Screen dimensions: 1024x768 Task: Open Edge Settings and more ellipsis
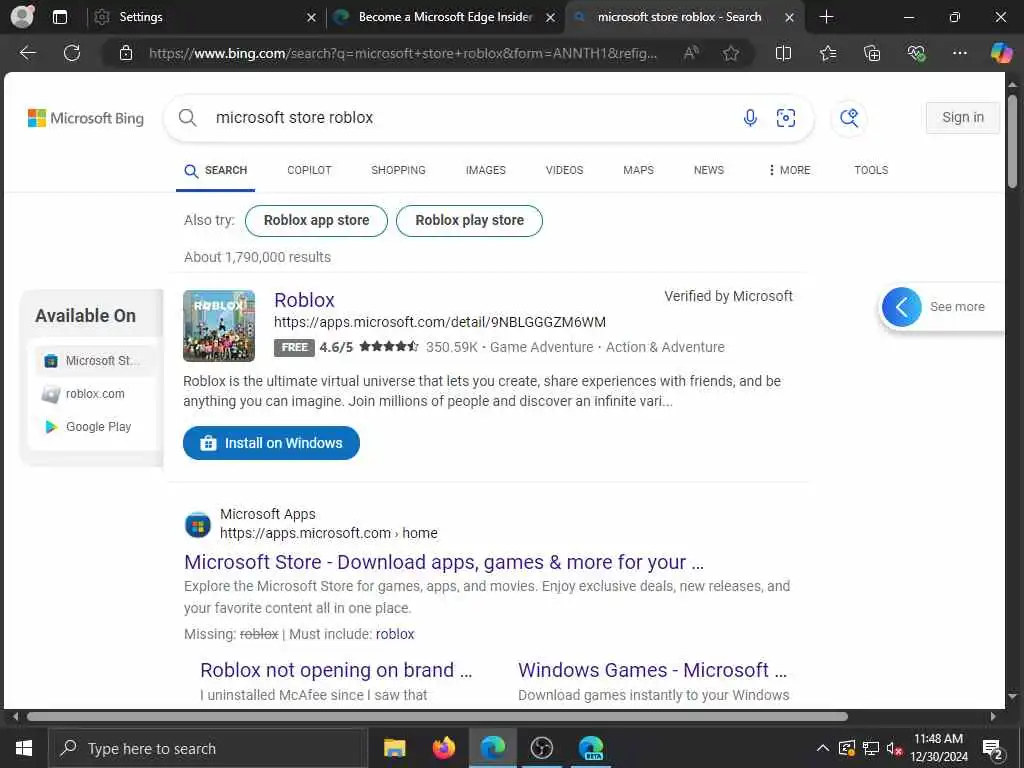[959, 53]
